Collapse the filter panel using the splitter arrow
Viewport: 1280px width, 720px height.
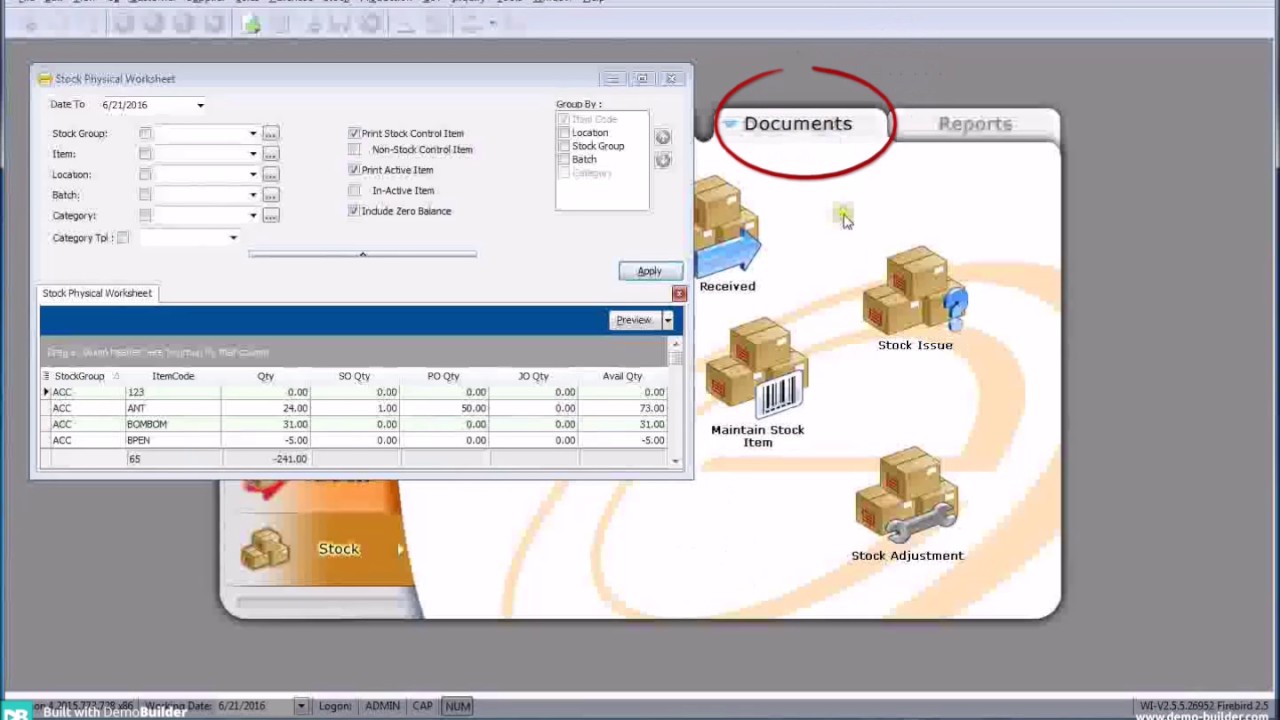(362, 254)
